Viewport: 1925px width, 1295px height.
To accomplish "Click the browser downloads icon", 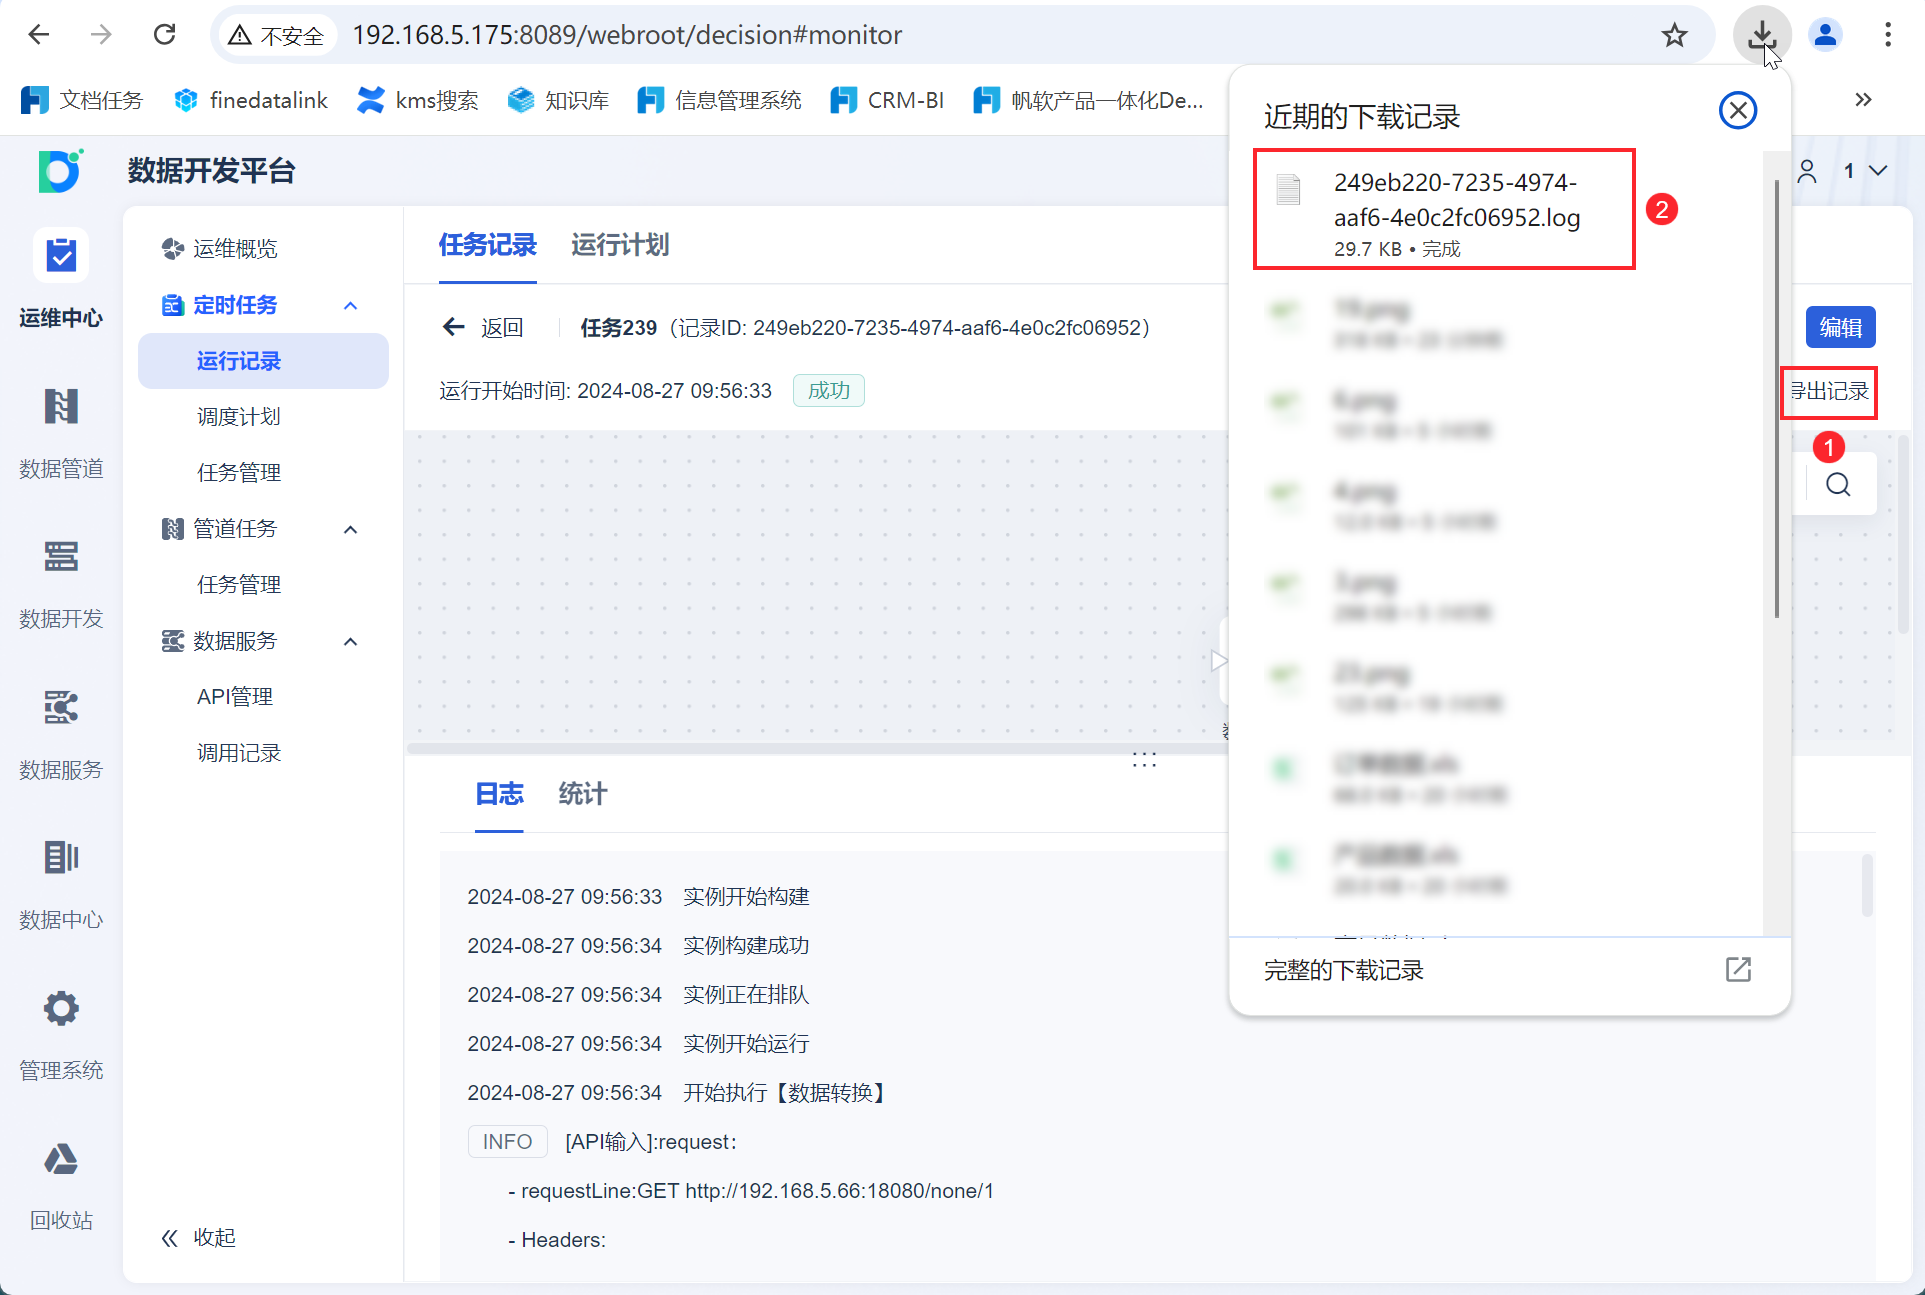I will pyautogui.click(x=1761, y=36).
